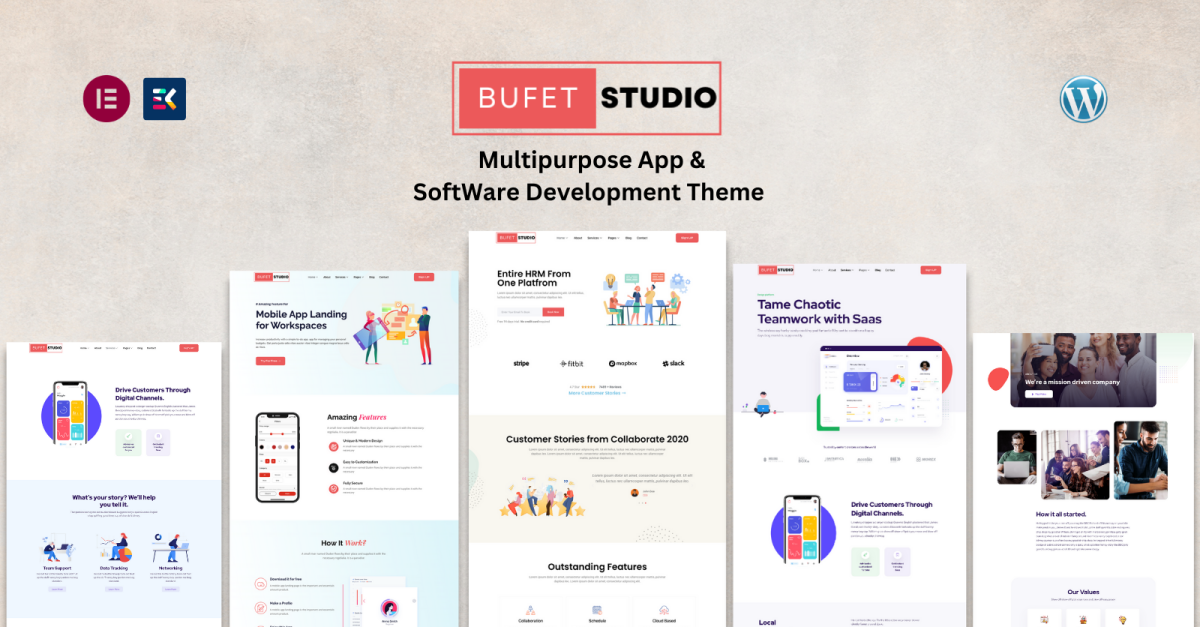1200x627 pixels.
Task: Click the Stripe logo under the HRM hero
Action: (x=521, y=363)
